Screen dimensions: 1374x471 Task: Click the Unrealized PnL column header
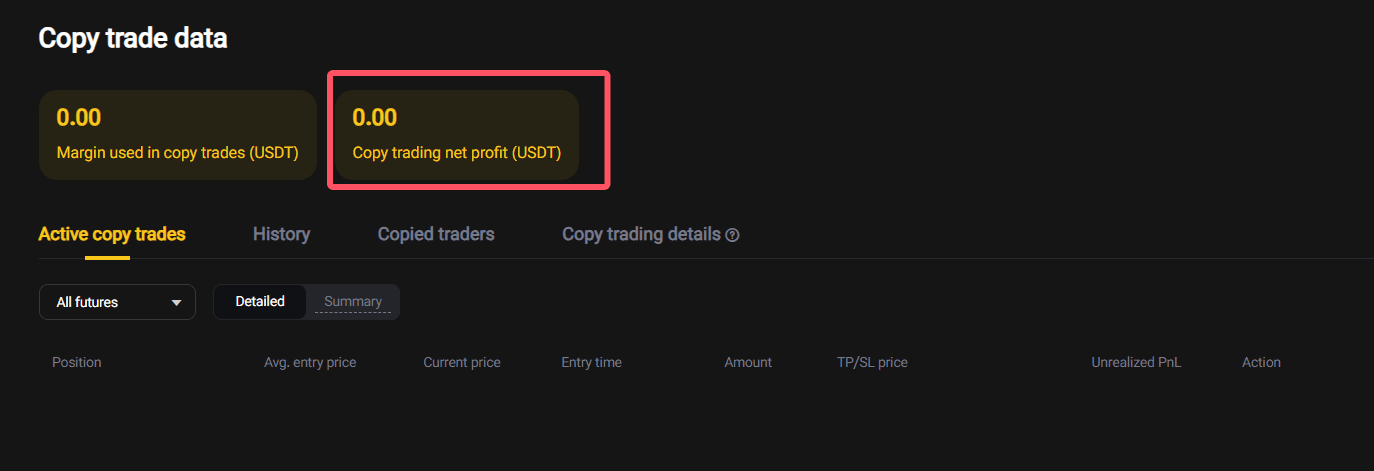1136,362
